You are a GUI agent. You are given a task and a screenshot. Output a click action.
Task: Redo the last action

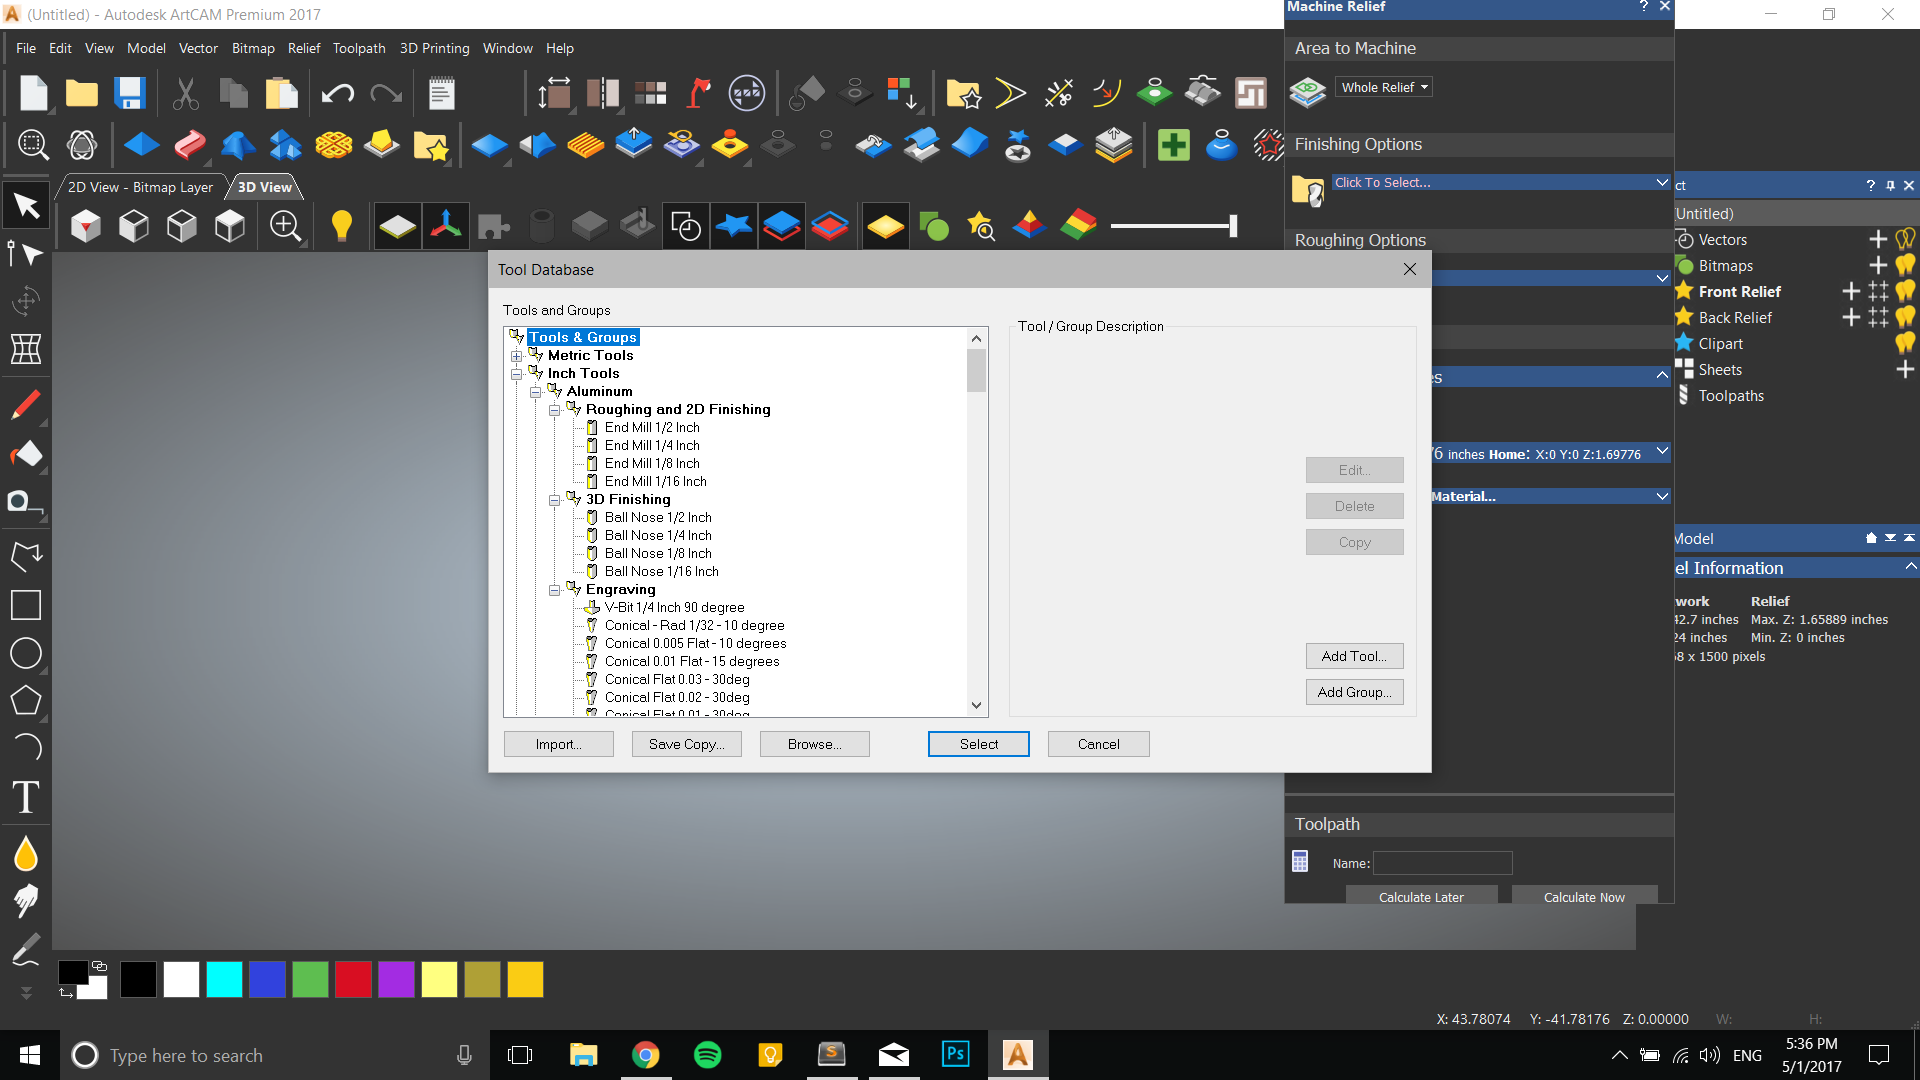coord(385,94)
